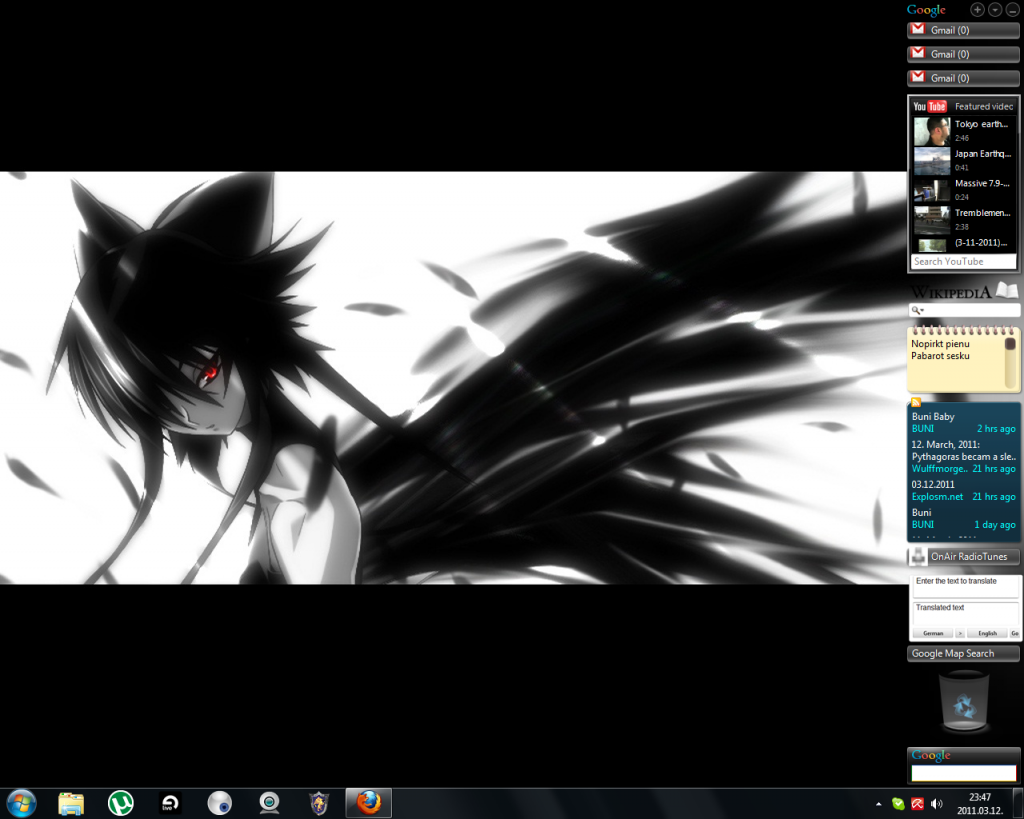Open the Recycle Bin gadget

click(x=964, y=701)
